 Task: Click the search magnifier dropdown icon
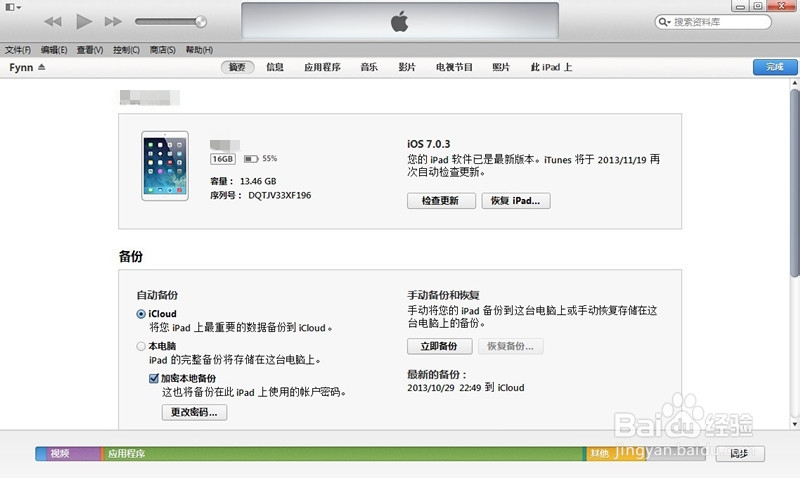[x=664, y=22]
